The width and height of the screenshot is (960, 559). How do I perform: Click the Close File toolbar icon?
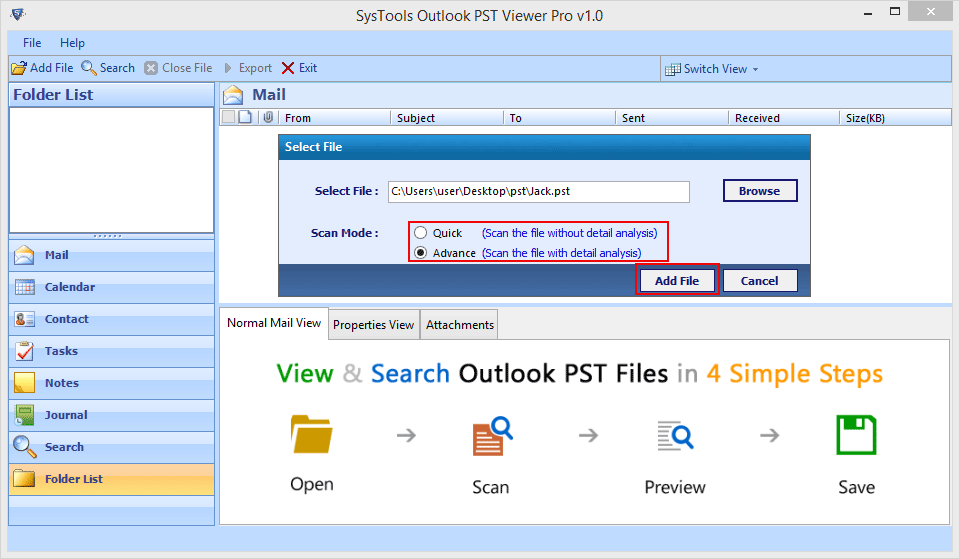(151, 68)
